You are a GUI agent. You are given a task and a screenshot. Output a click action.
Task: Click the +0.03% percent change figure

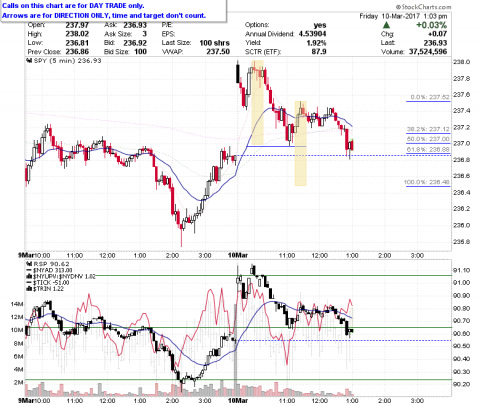coord(431,25)
